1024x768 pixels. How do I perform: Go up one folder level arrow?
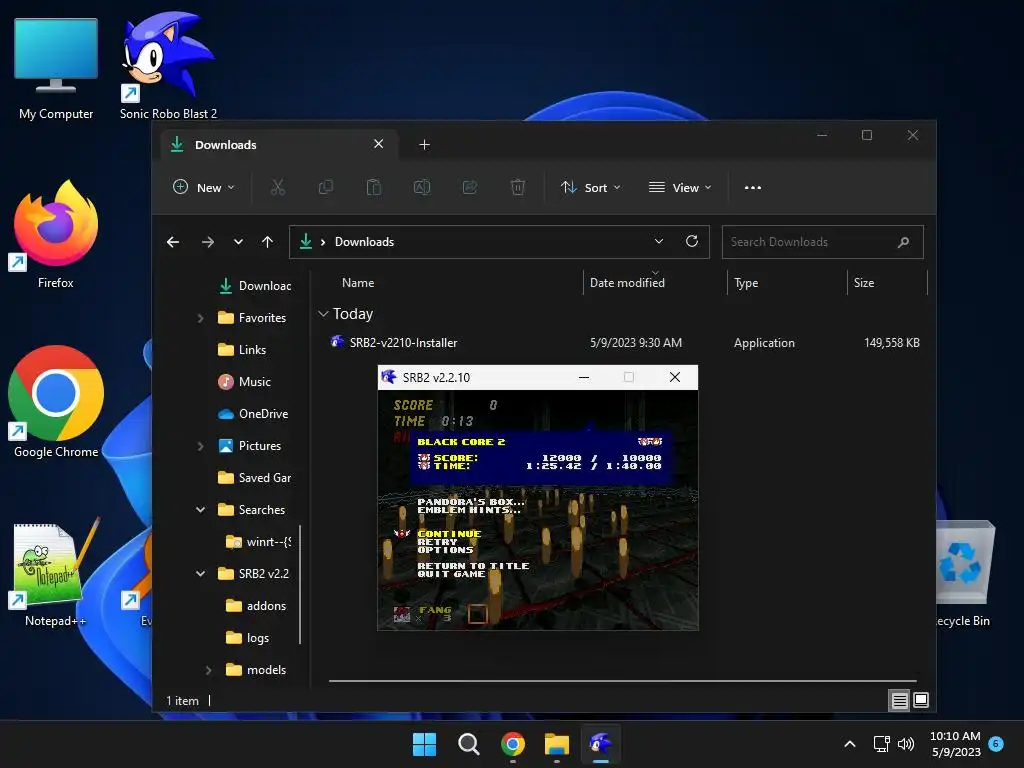(x=267, y=242)
